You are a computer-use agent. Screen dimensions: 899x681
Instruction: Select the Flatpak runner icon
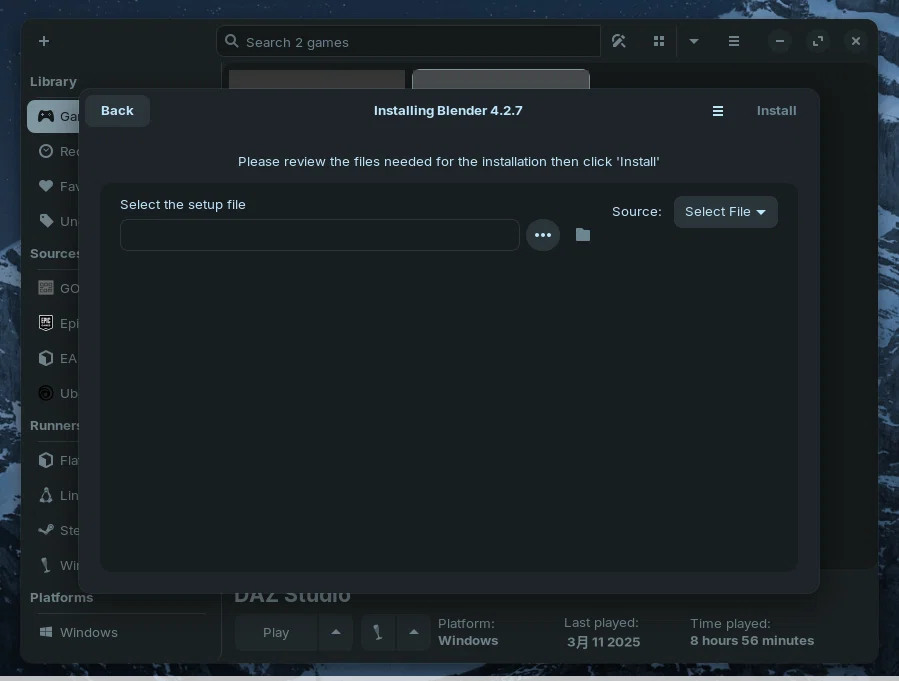pos(46,460)
